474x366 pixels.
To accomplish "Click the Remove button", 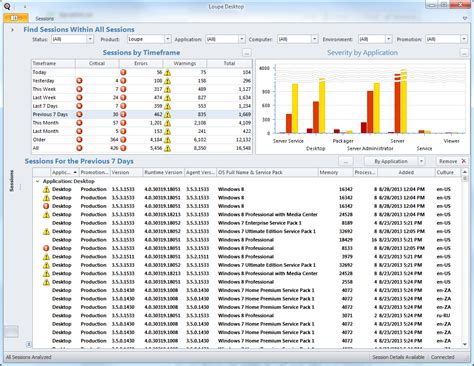I will tap(452, 161).
